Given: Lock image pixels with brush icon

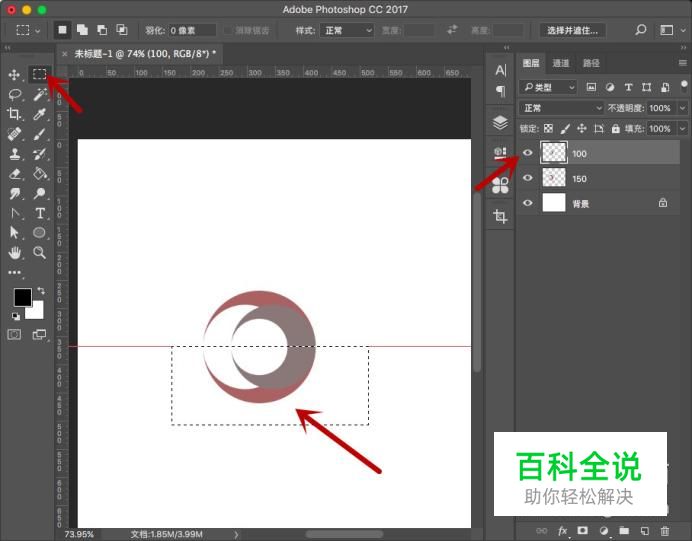Looking at the screenshot, I should click(565, 128).
